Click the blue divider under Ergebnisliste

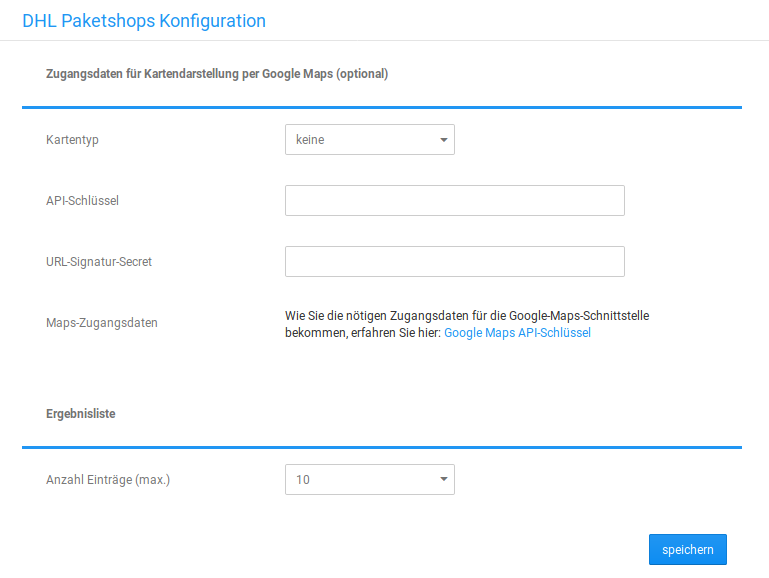381,447
